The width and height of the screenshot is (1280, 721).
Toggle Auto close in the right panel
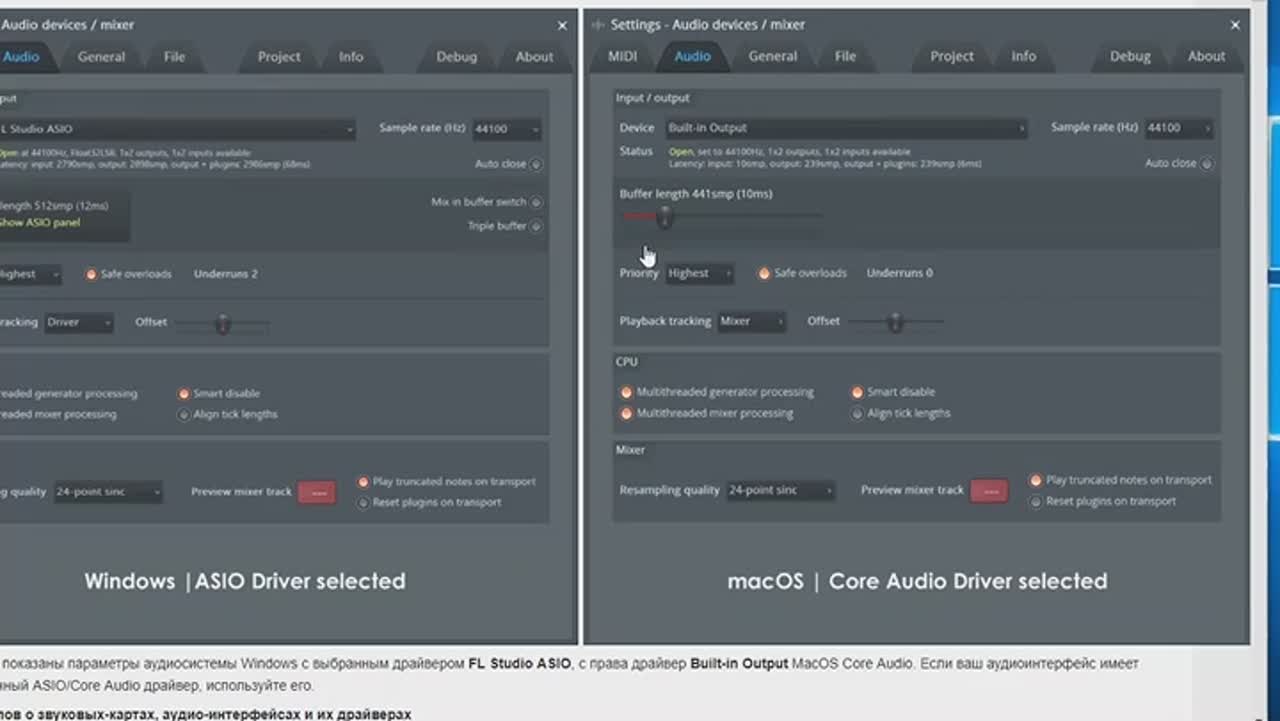pyautogui.click(x=1207, y=164)
